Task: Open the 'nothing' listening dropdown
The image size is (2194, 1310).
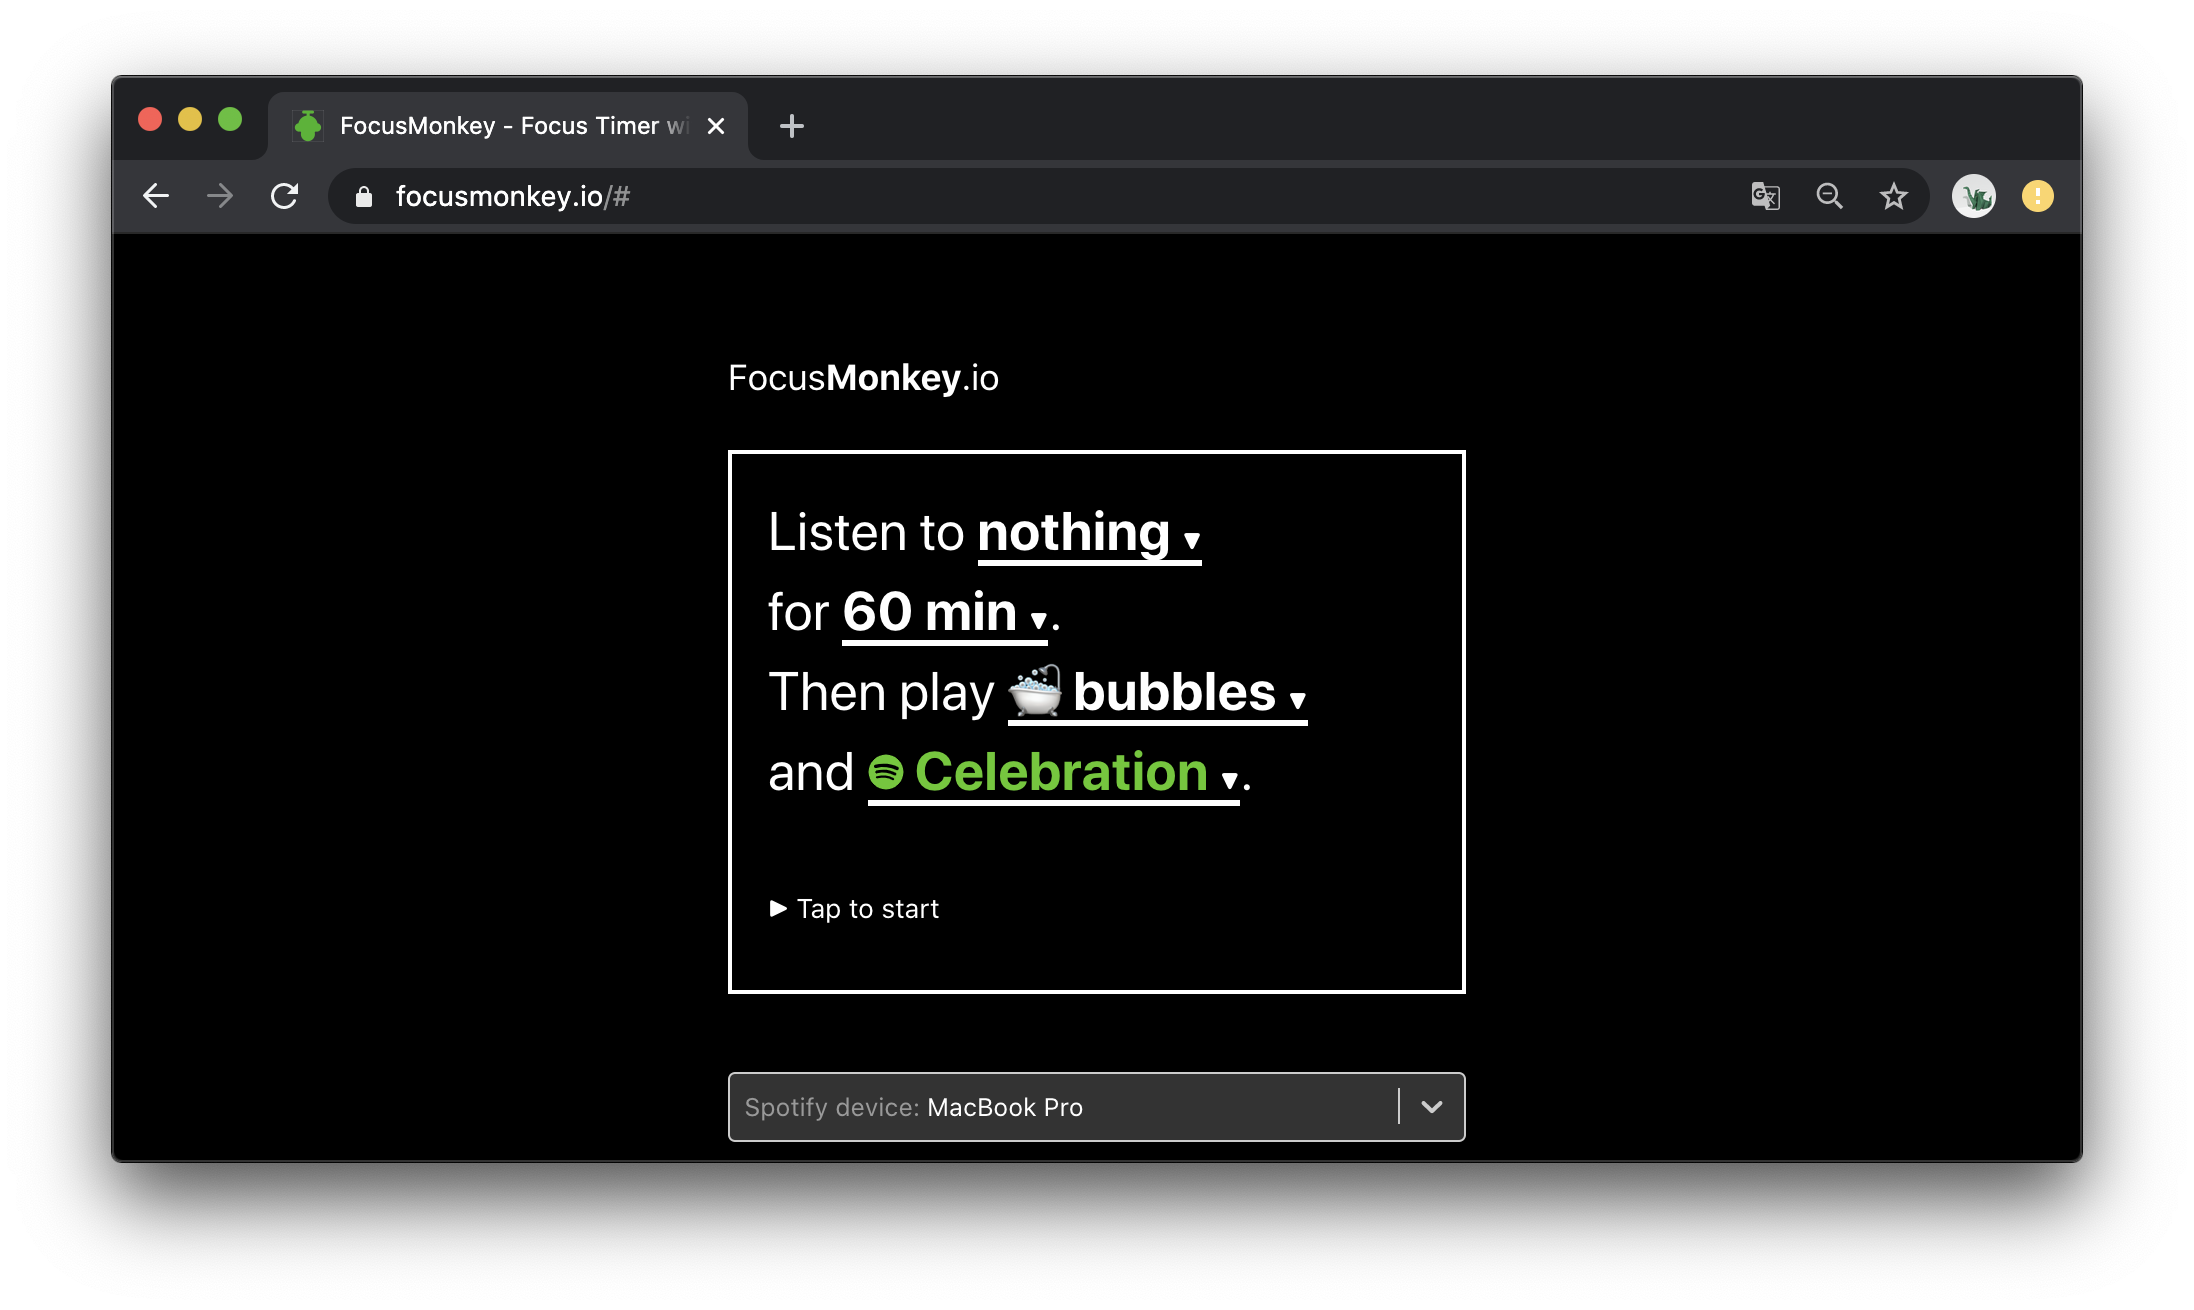Action: pos(1089,533)
